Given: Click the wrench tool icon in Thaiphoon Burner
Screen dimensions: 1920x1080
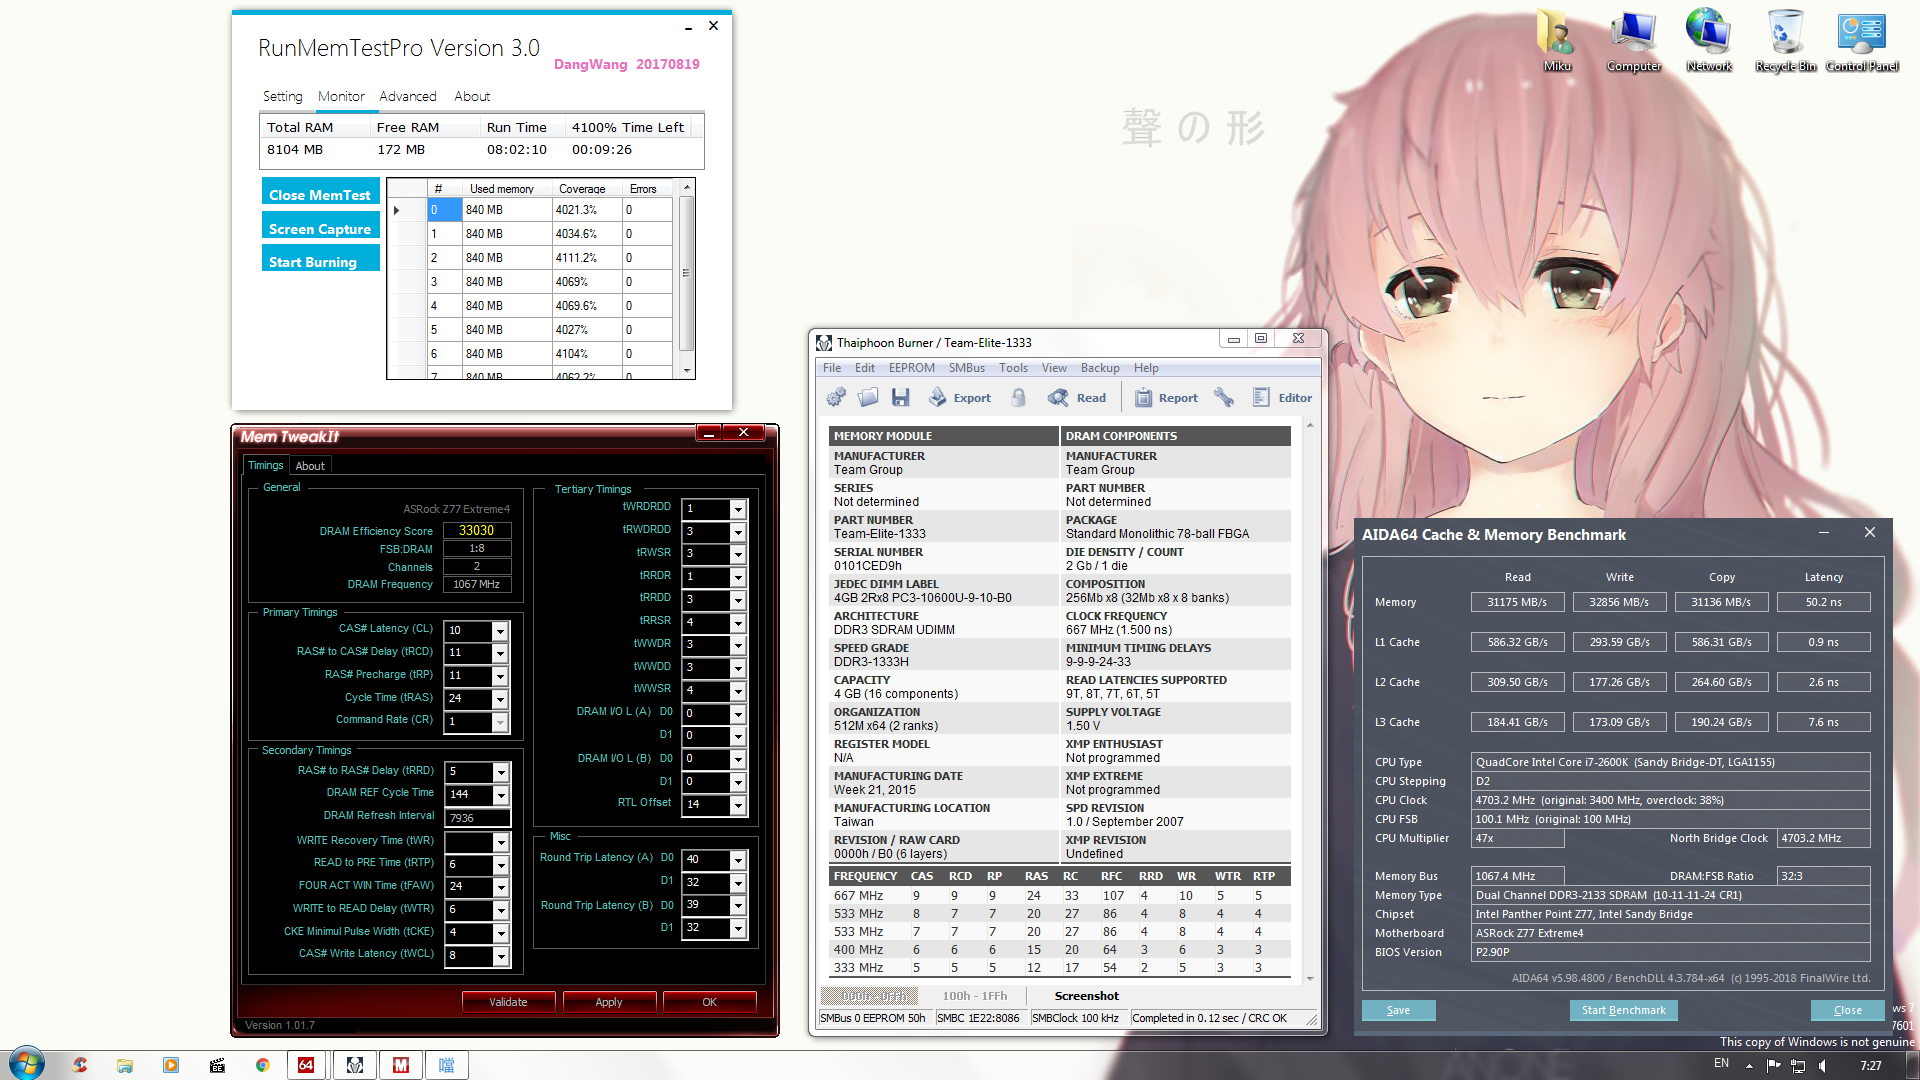Looking at the screenshot, I should (x=1224, y=397).
